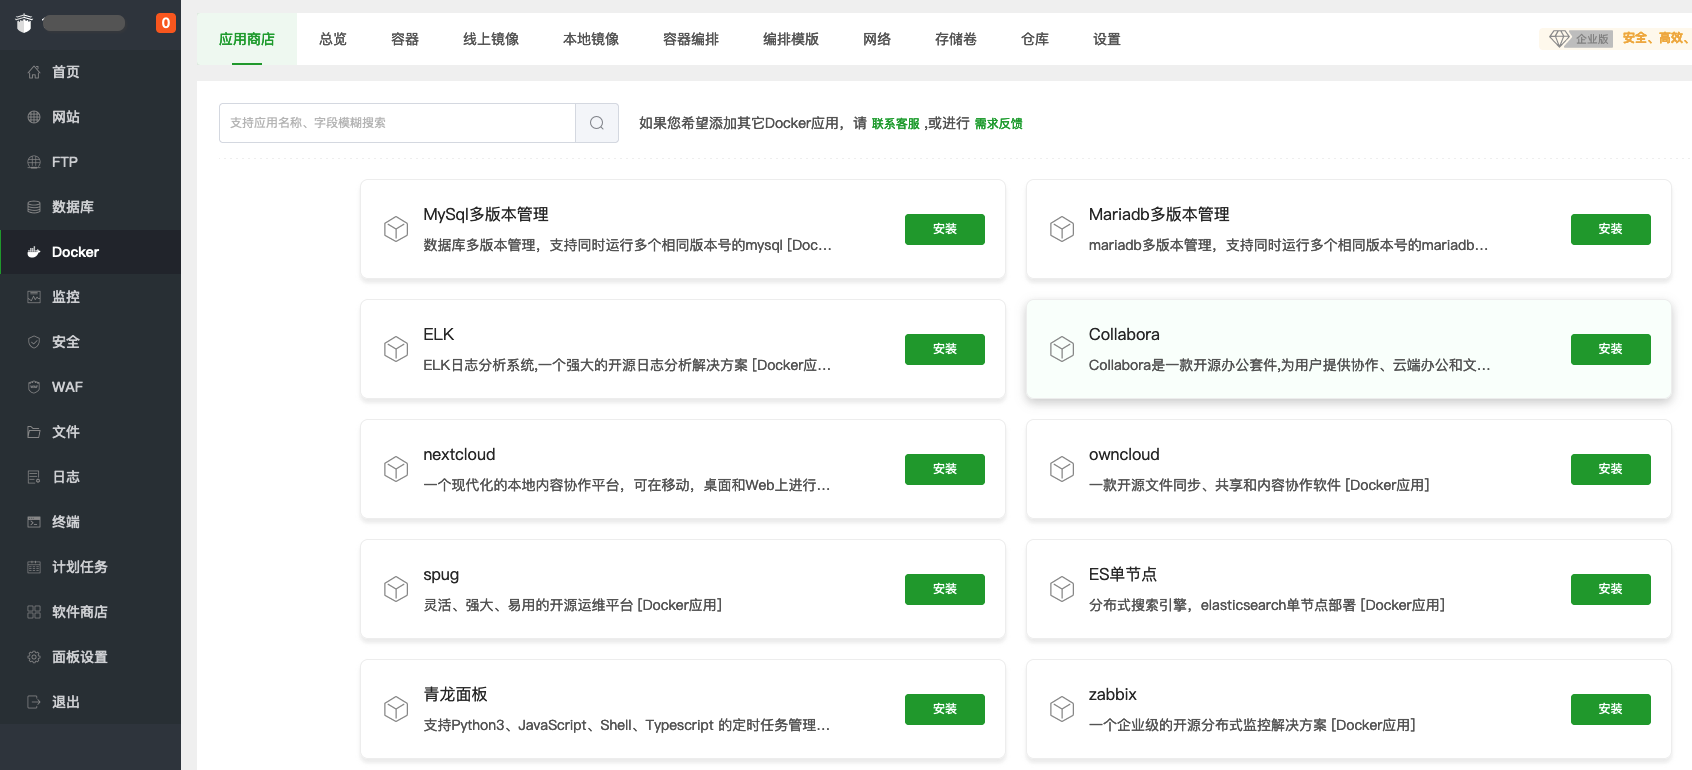Click the folder icon beside 文件
The image size is (1692, 770).
[x=34, y=432]
